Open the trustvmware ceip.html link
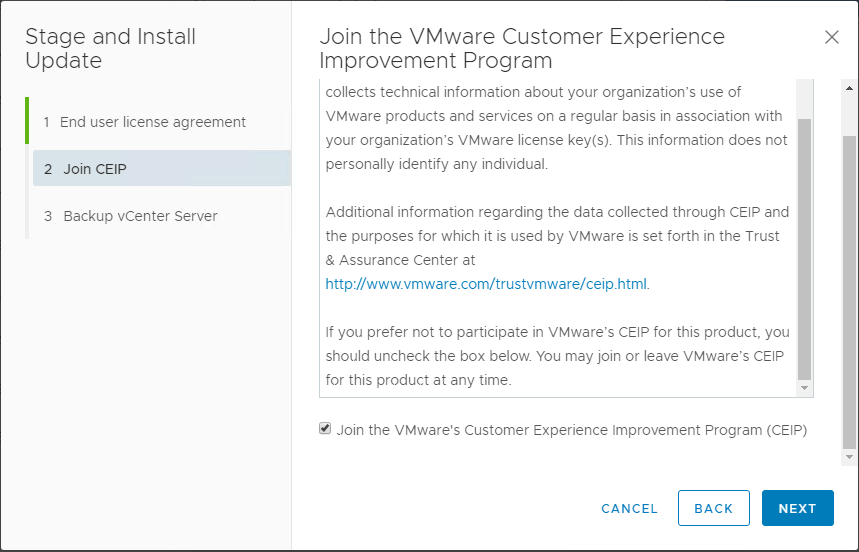 point(486,284)
